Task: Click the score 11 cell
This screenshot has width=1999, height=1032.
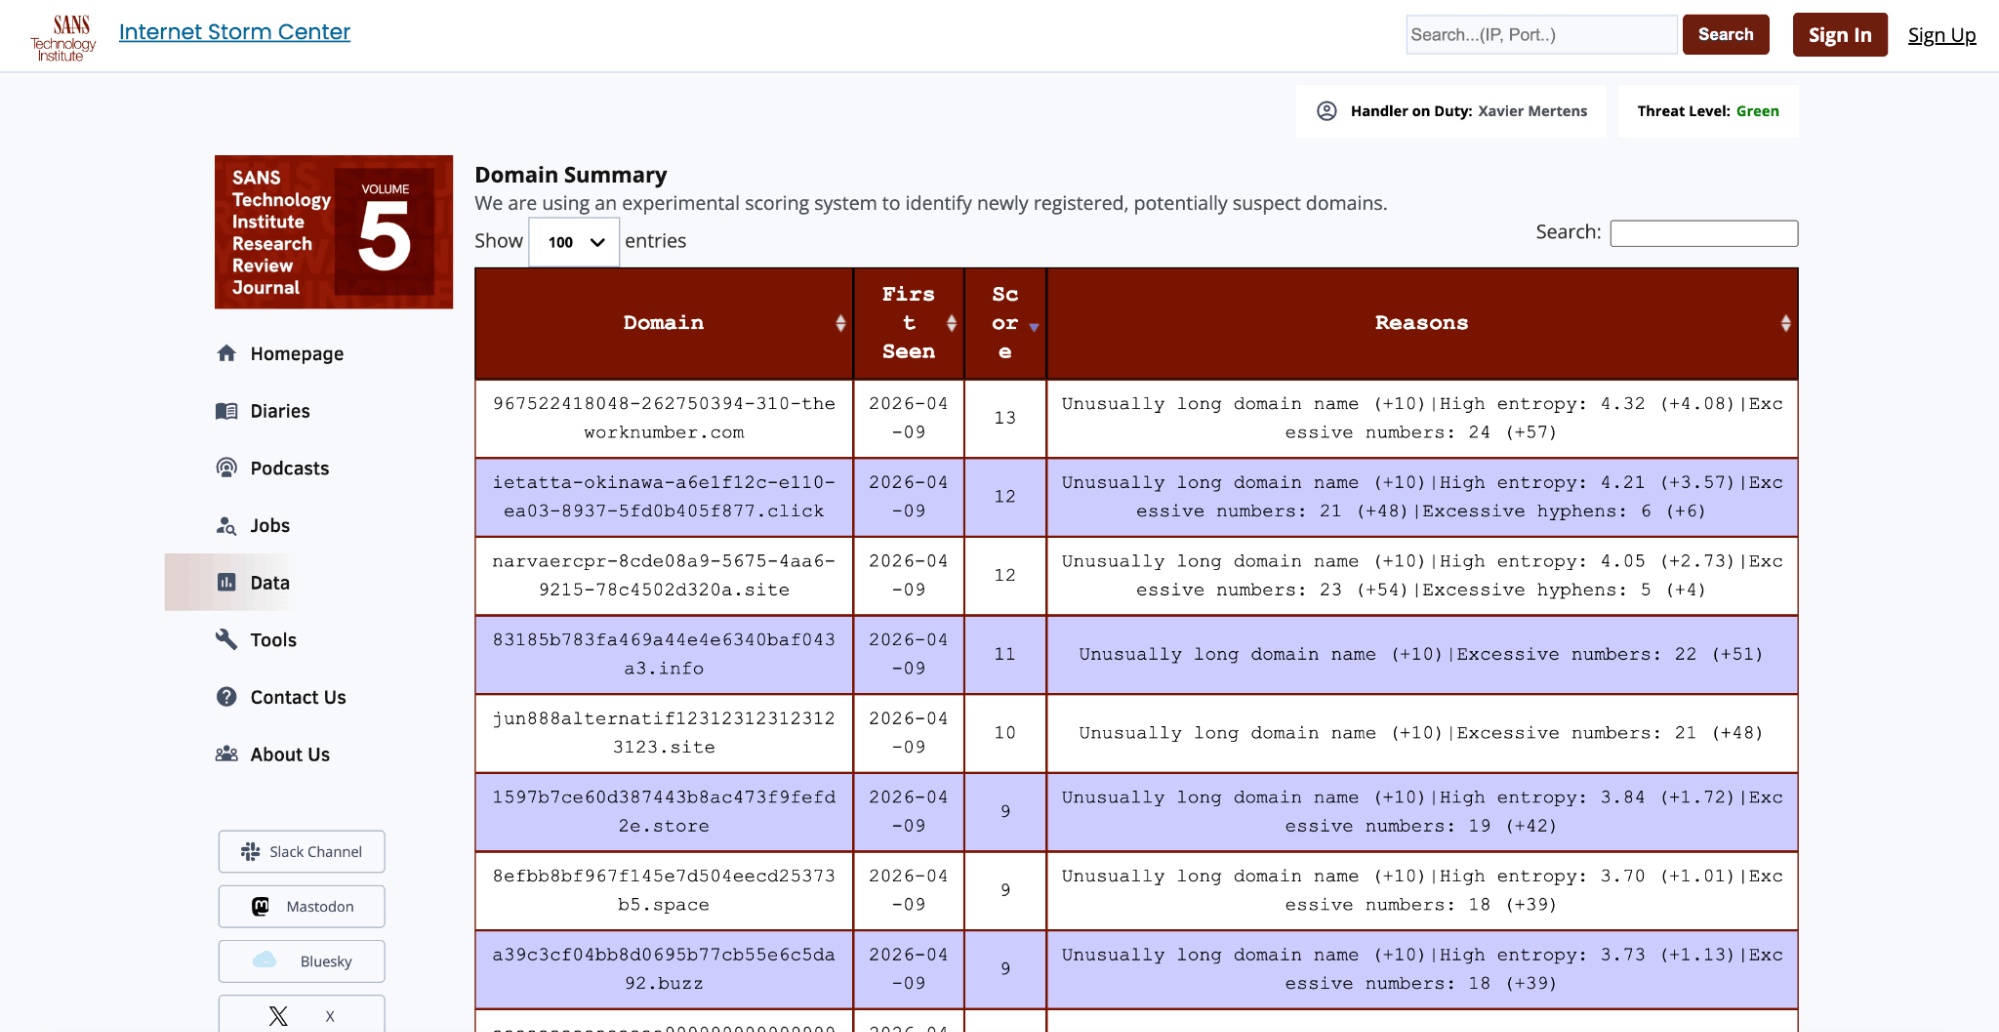Action: click(1005, 654)
